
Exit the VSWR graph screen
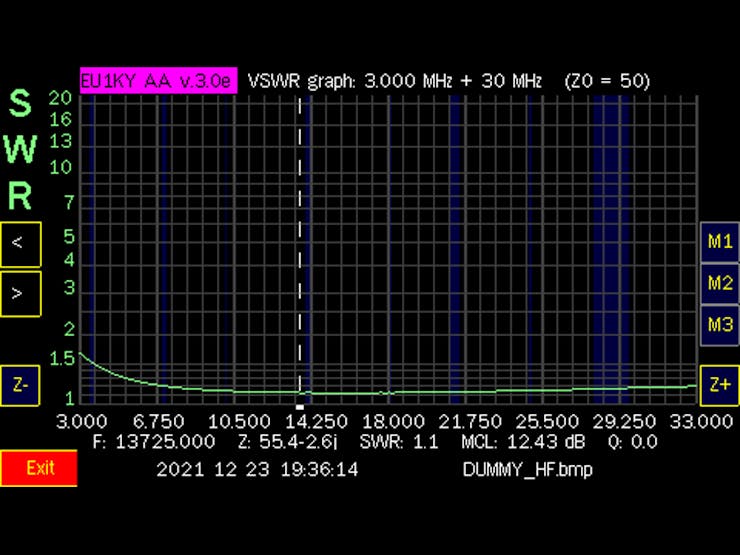39,468
